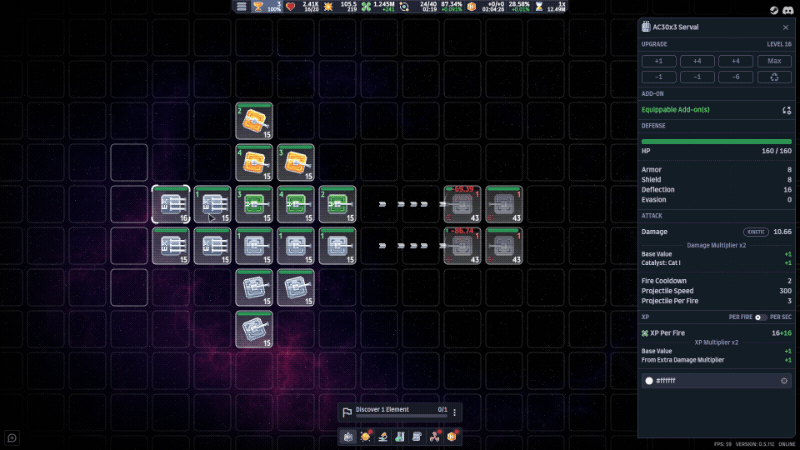Screen dimensions: 800x450
Task: Click the LEVEL 16 label
Action: (x=779, y=44)
